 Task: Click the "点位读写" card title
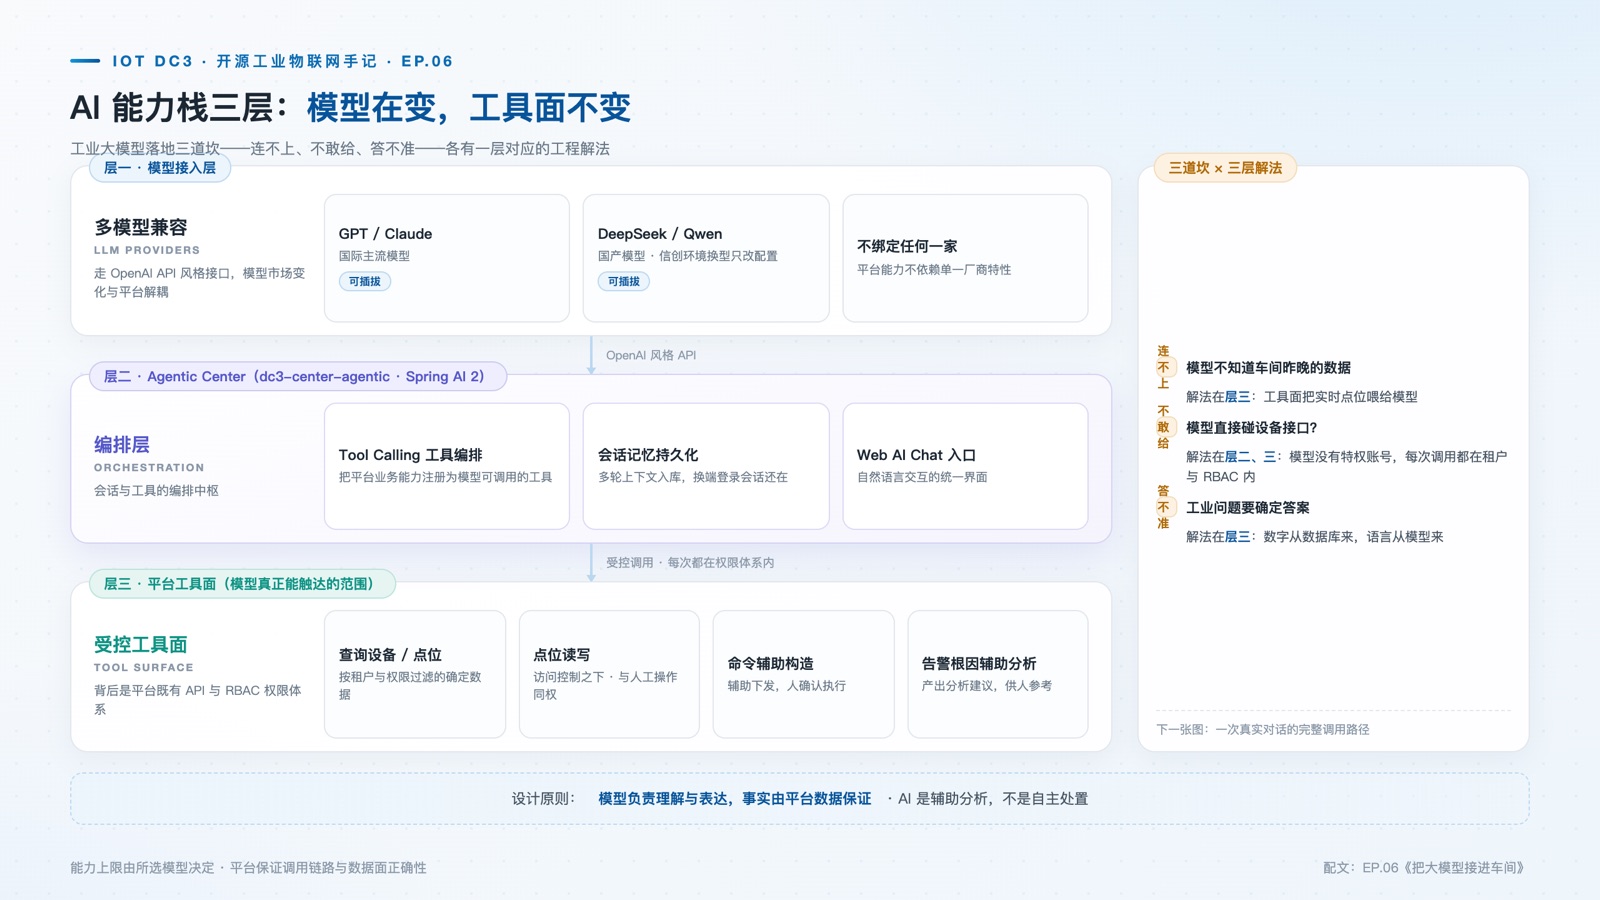coord(562,655)
